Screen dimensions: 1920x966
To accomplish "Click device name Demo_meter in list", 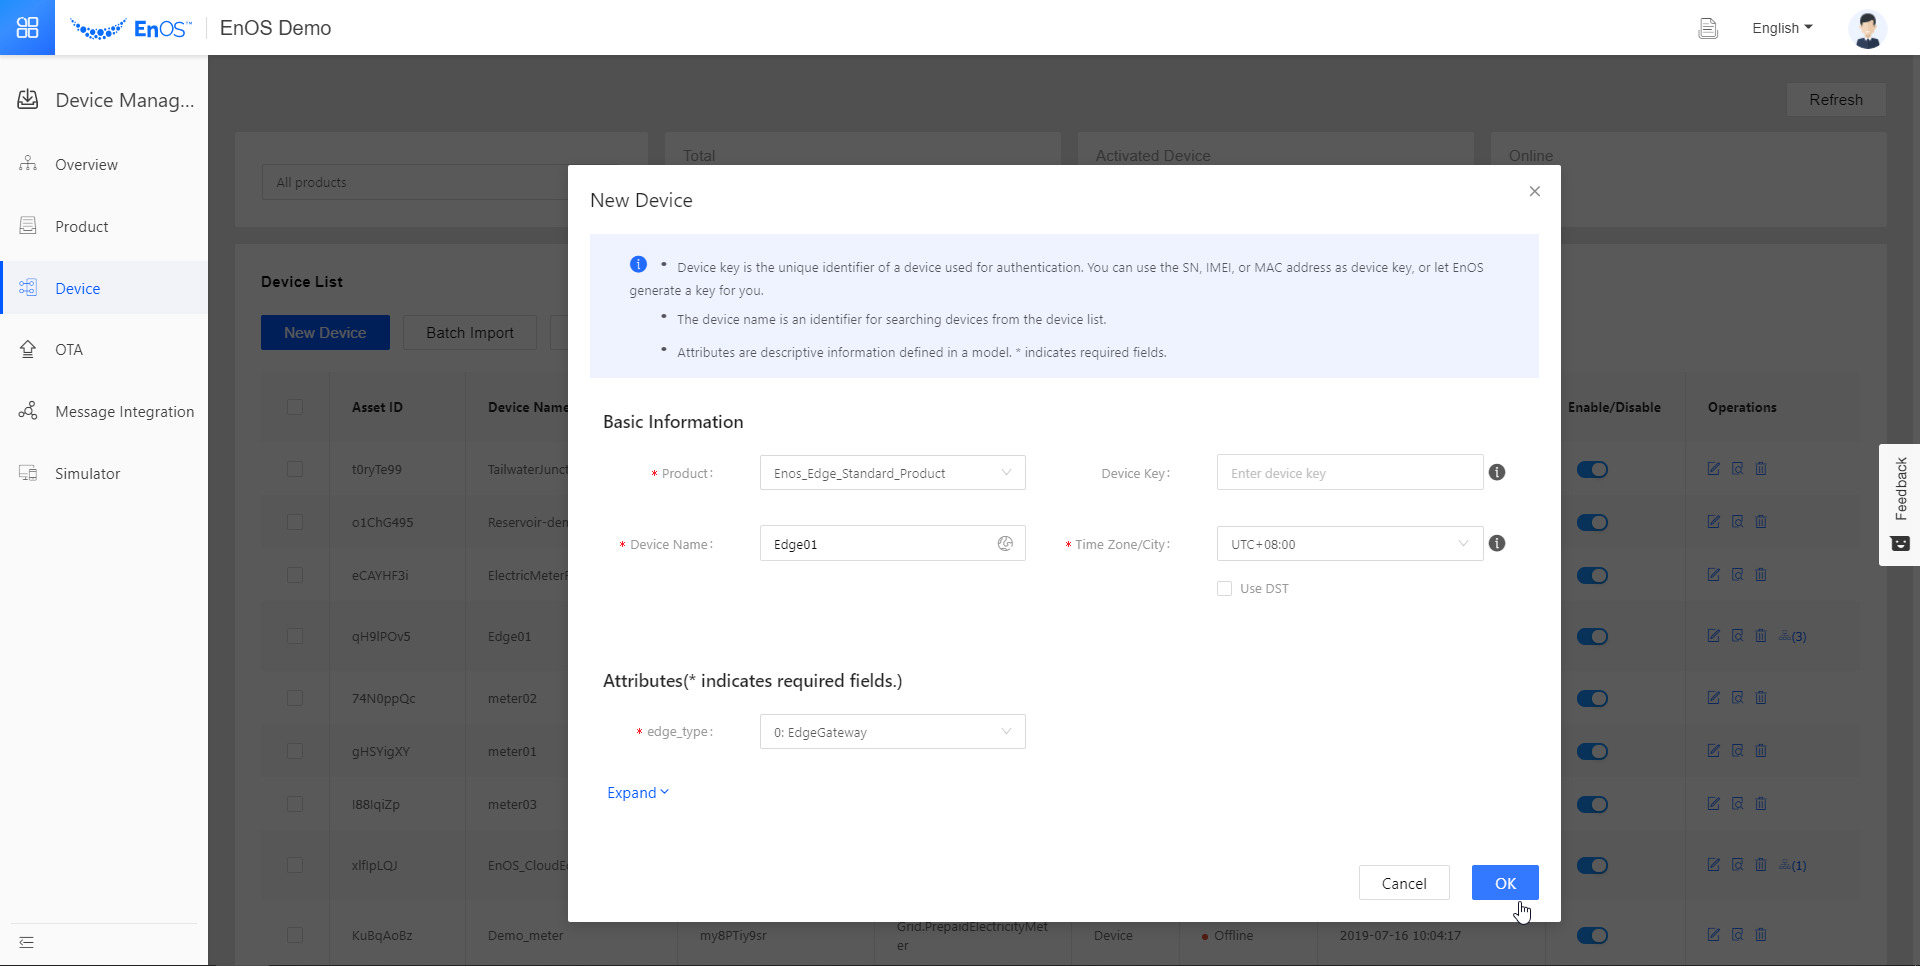I will pyautogui.click(x=525, y=935).
